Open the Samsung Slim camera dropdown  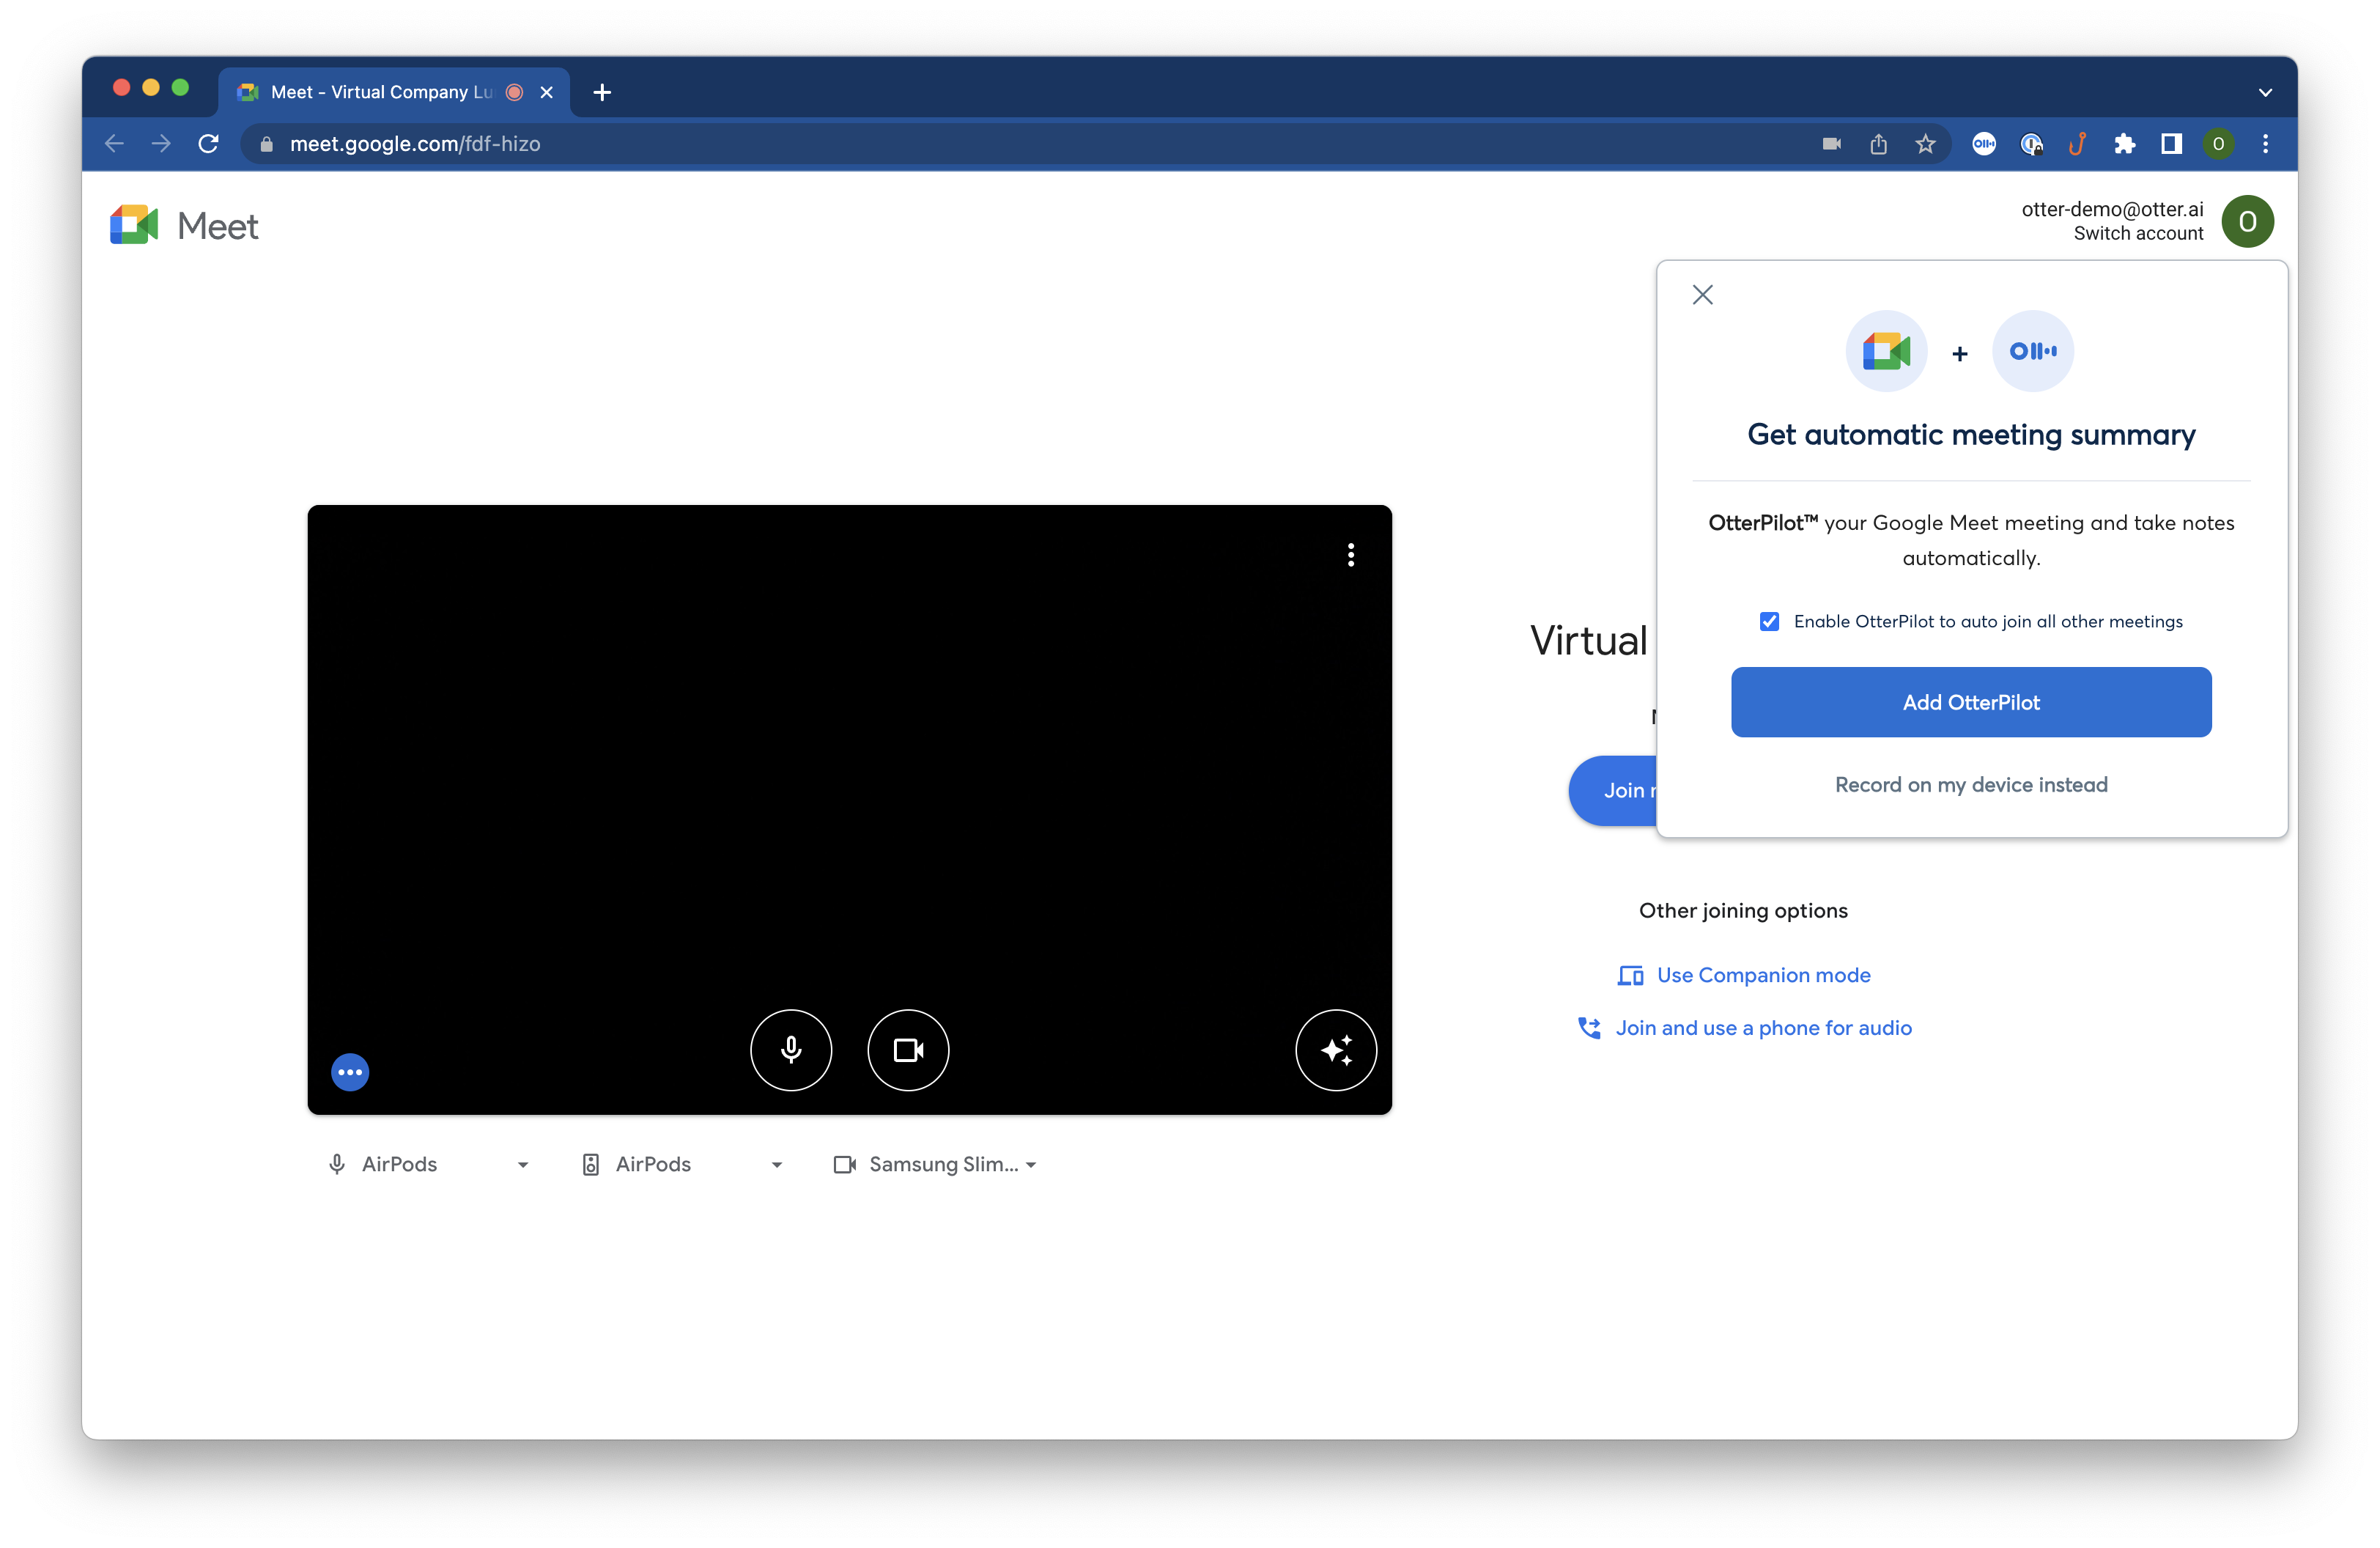1032,1164
